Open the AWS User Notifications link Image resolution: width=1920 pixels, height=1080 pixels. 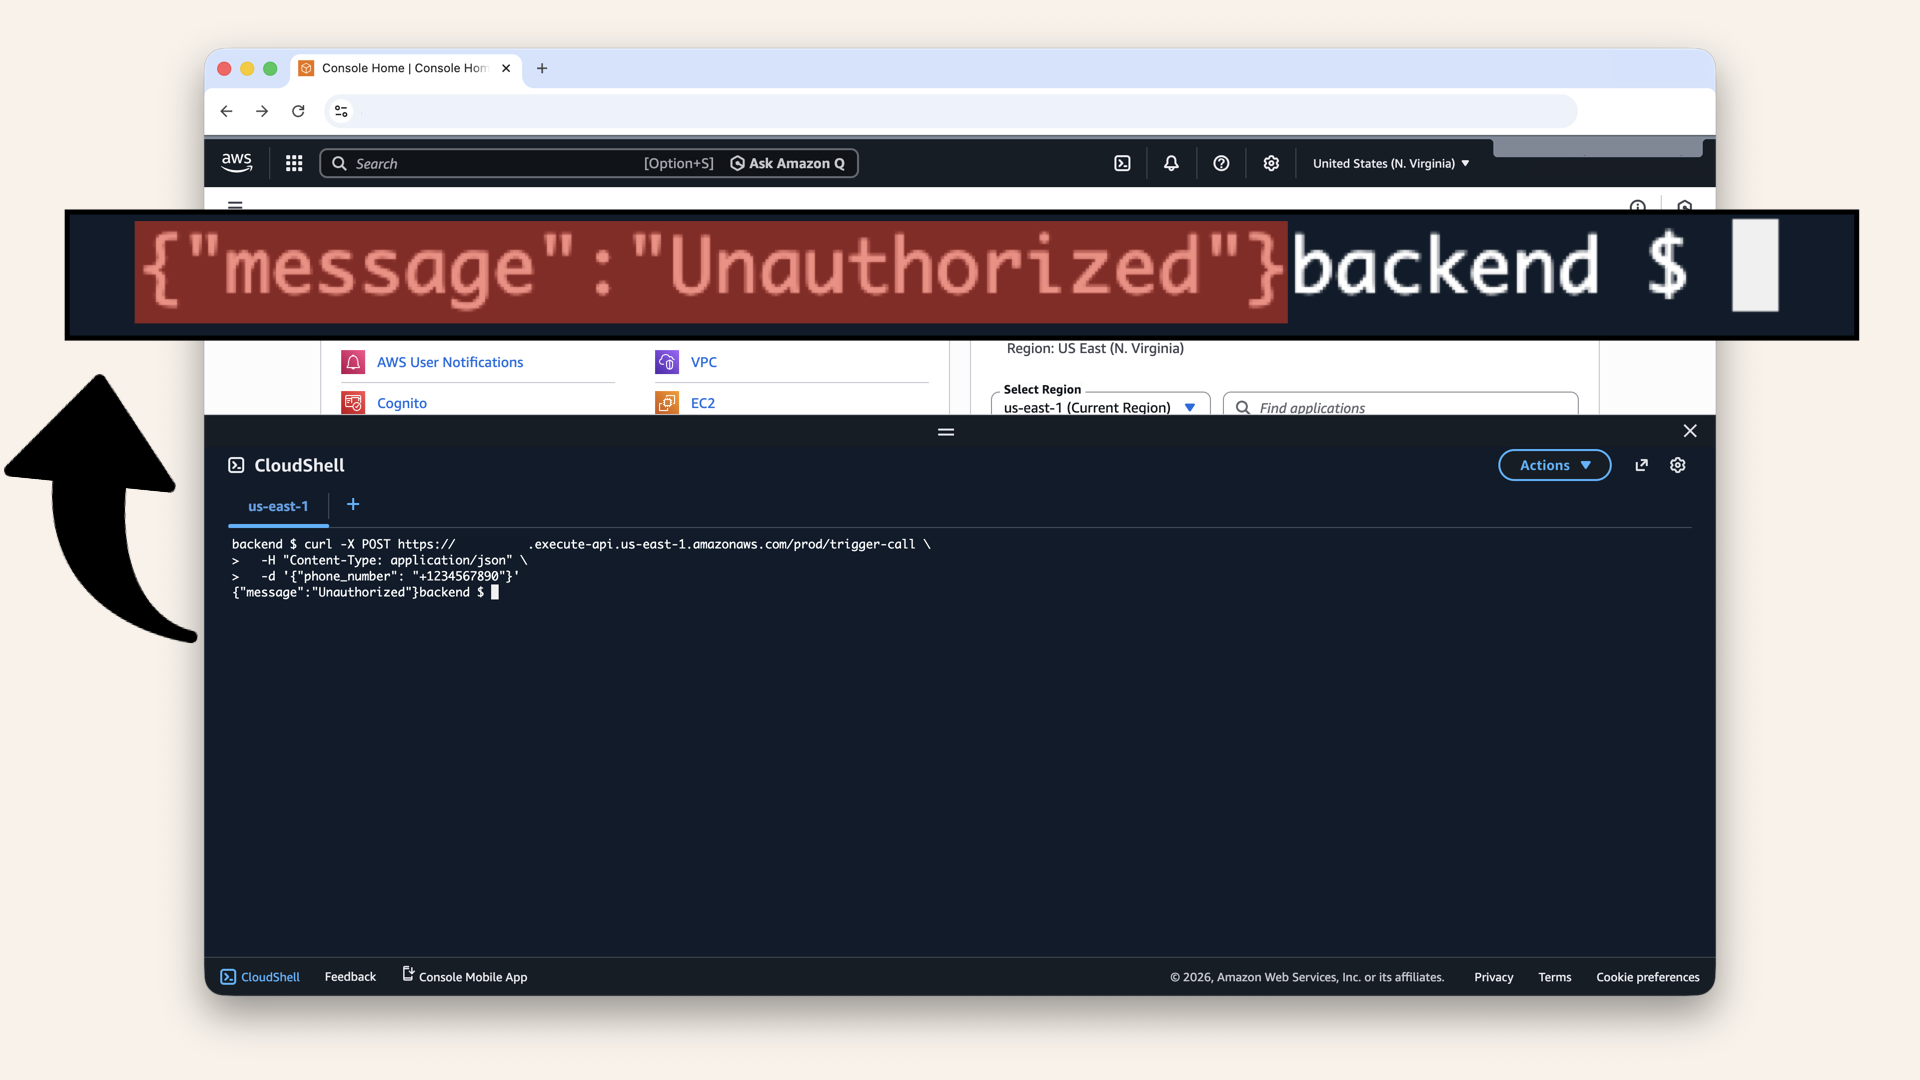[x=449, y=362]
